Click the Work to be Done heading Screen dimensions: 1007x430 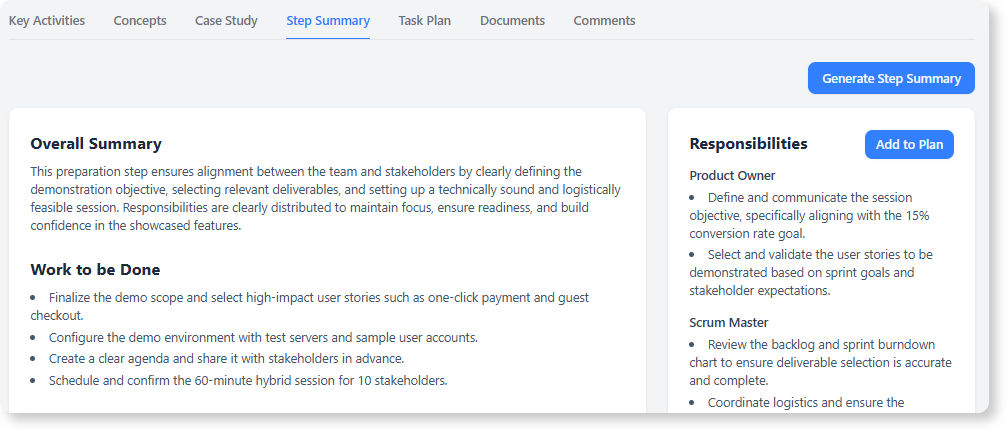coord(95,270)
